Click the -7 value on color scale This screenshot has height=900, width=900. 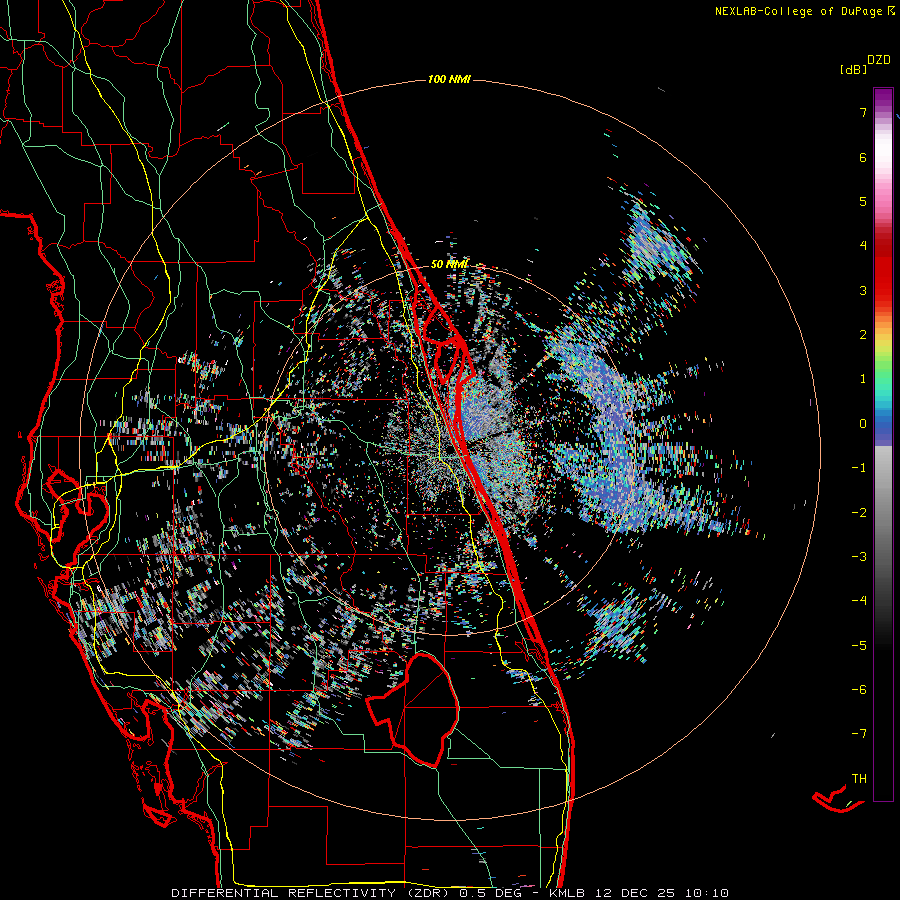tap(859, 734)
